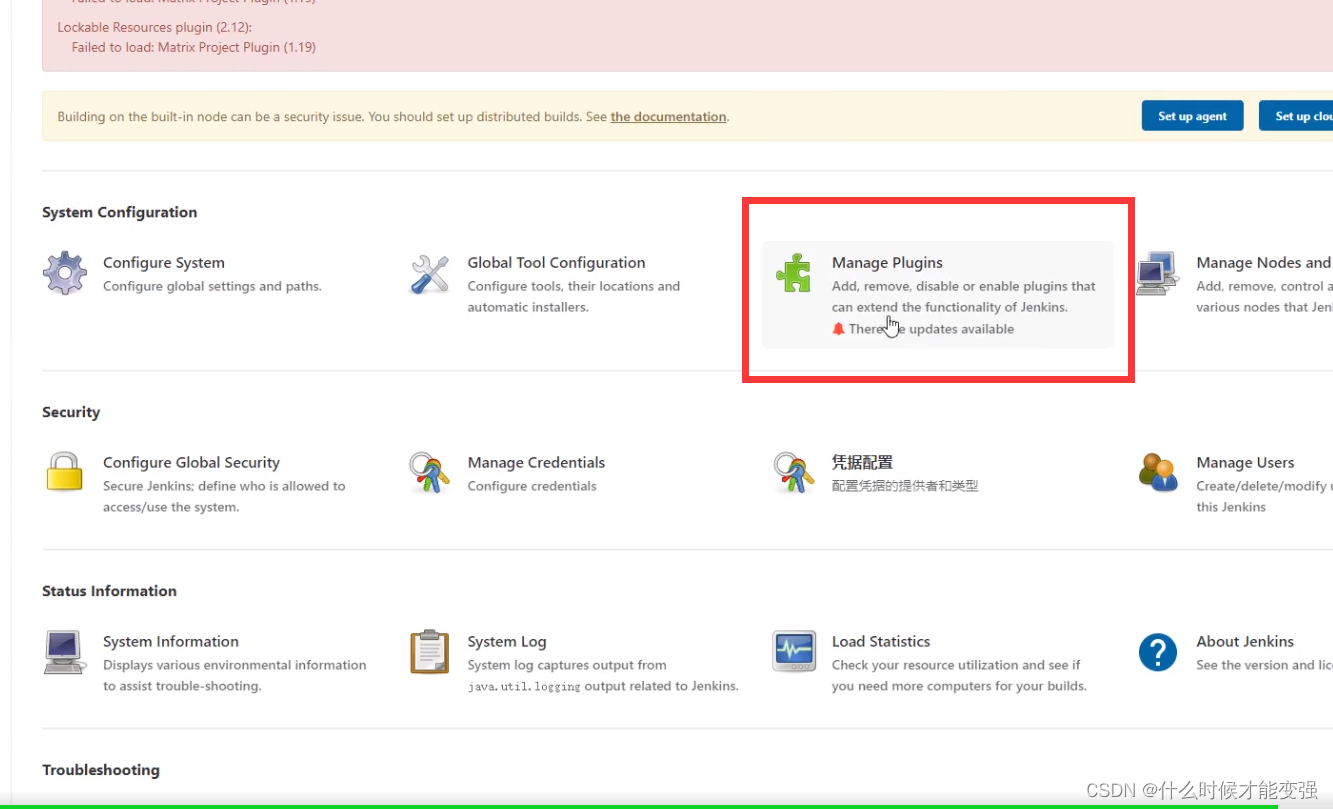Open the Manage Nodes link
Screen dimensions: 1333x809
[1264, 263]
